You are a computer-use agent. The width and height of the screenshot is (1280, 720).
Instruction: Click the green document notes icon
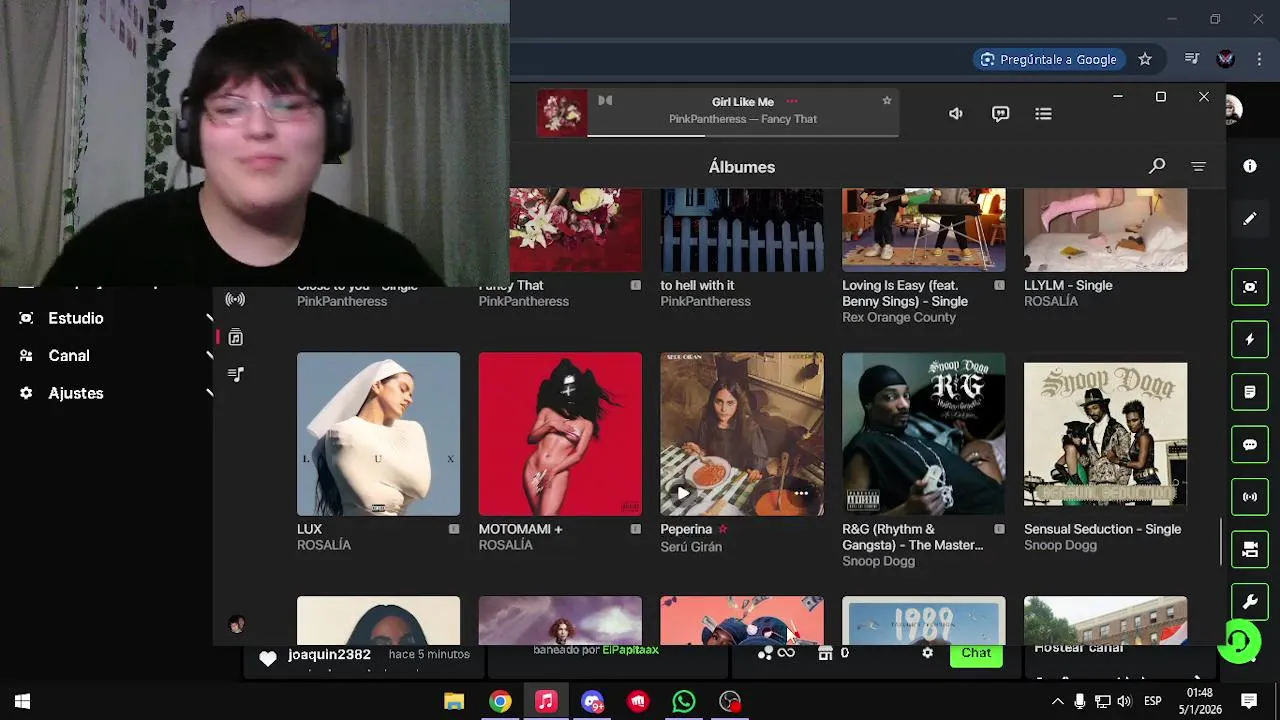click(1250, 392)
